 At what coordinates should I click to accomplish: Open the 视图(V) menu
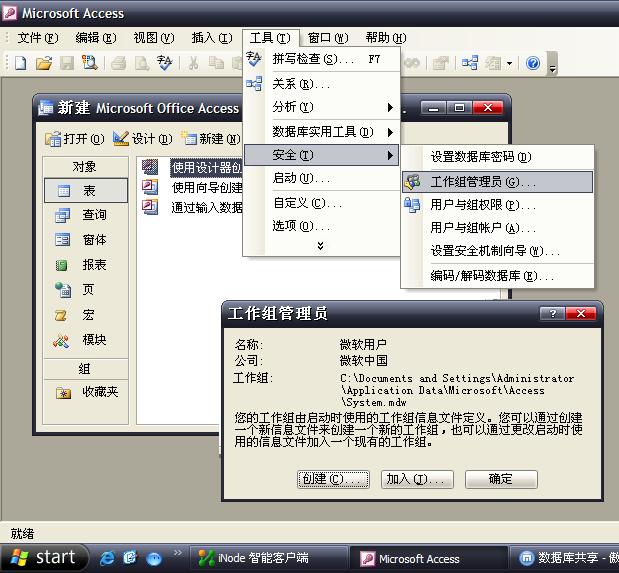pos(154,38)
